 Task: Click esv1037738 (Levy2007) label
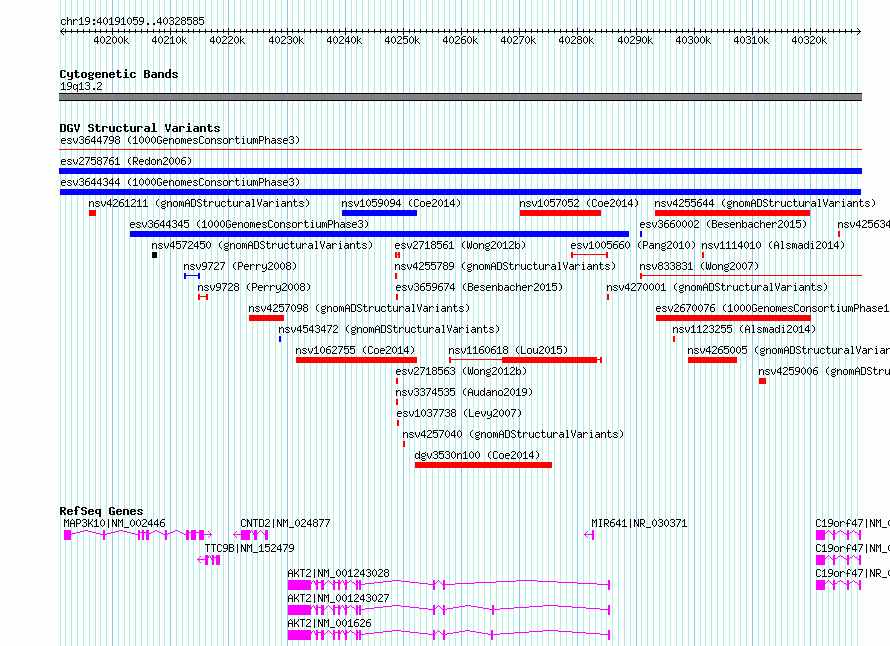[x=459, y=413]
